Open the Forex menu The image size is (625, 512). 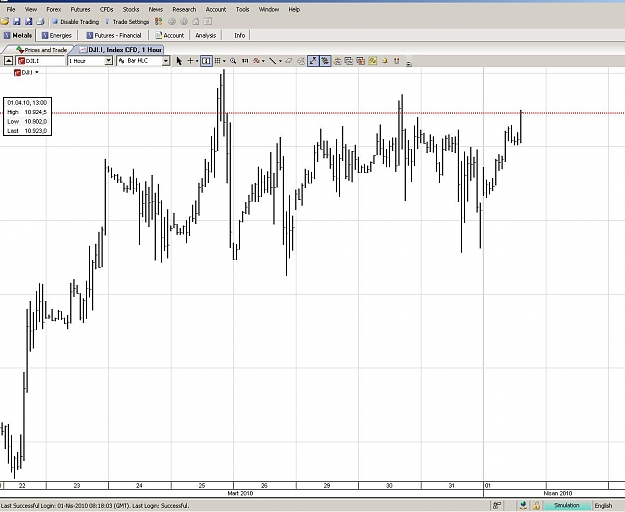point(53,9)
